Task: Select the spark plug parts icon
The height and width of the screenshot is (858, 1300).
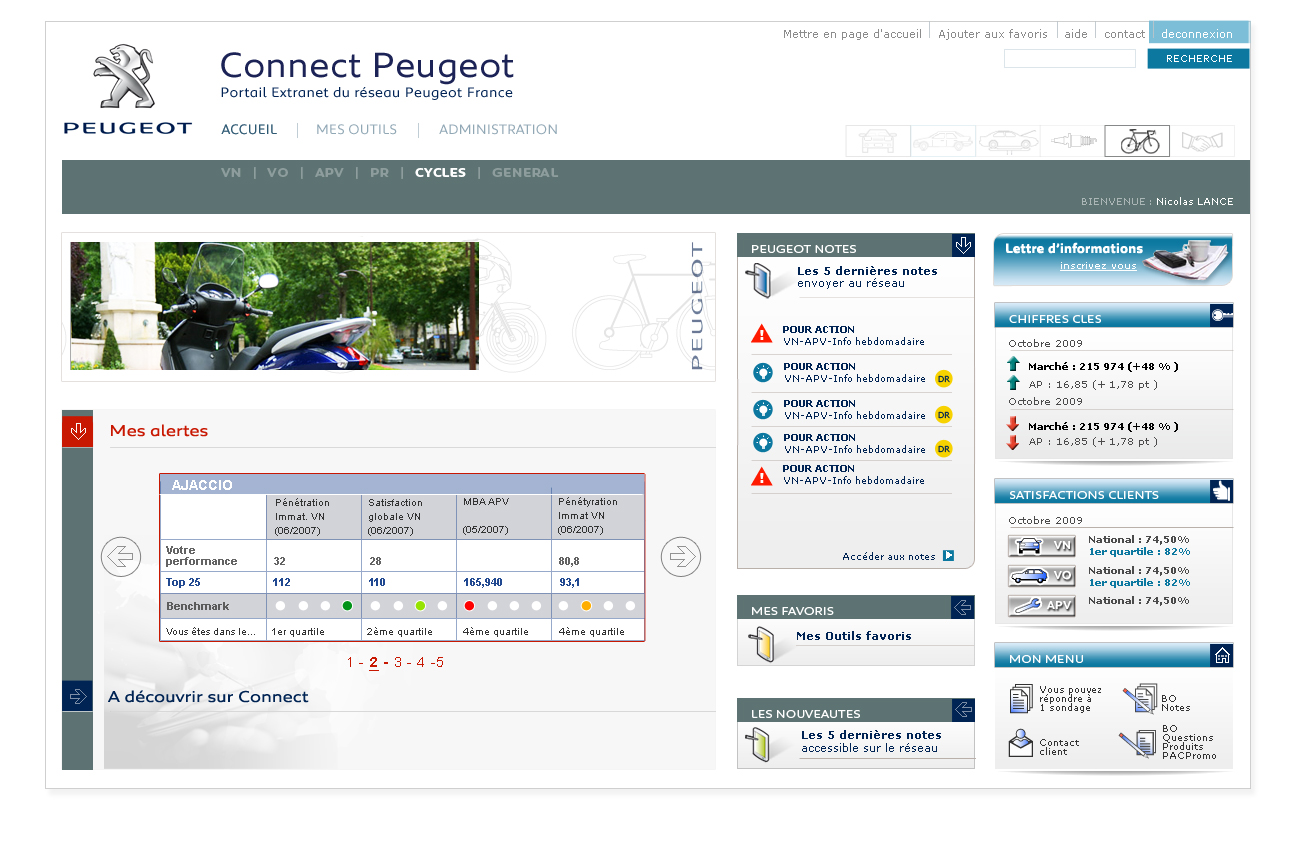Action: [1073, 141]
